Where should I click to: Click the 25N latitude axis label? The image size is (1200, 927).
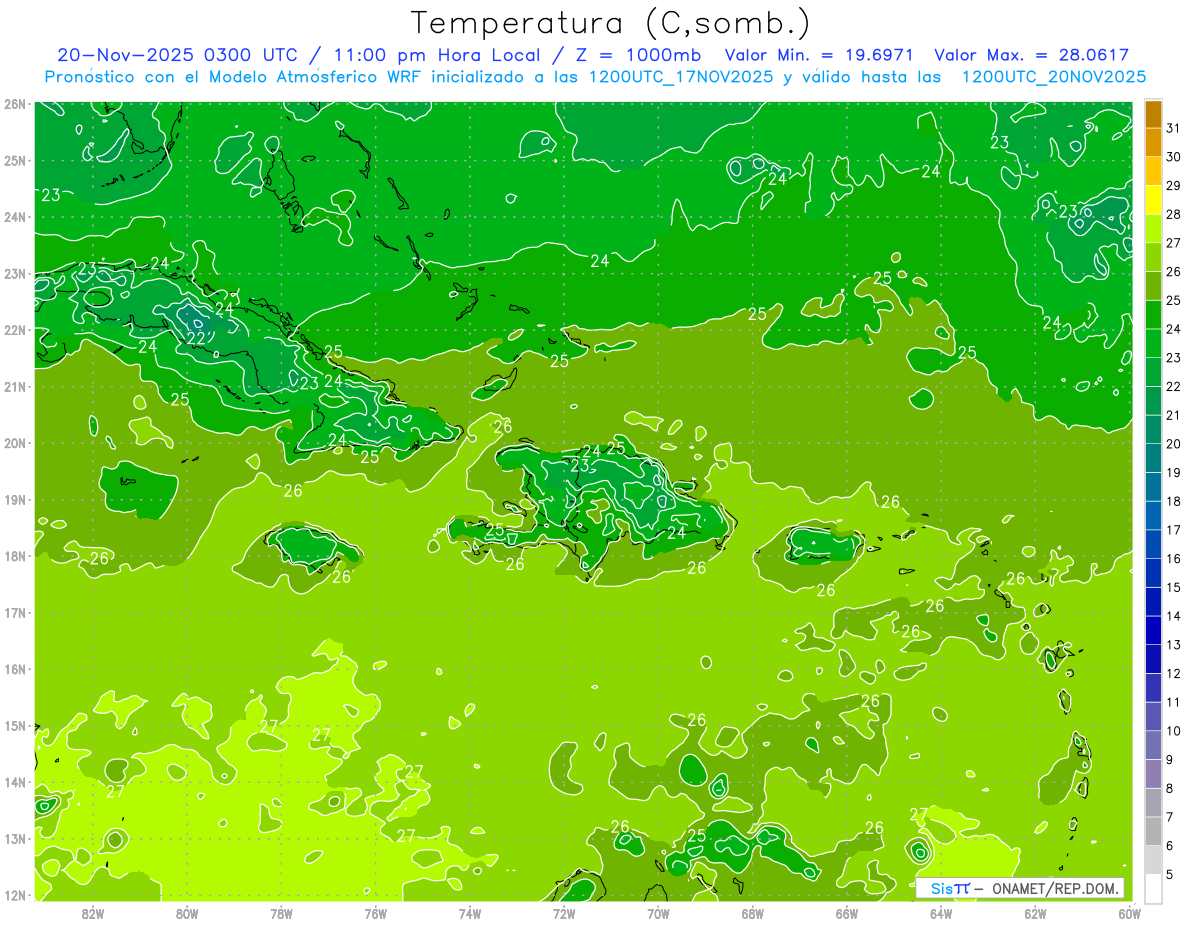pyautogui.click(x=14, y=160)
